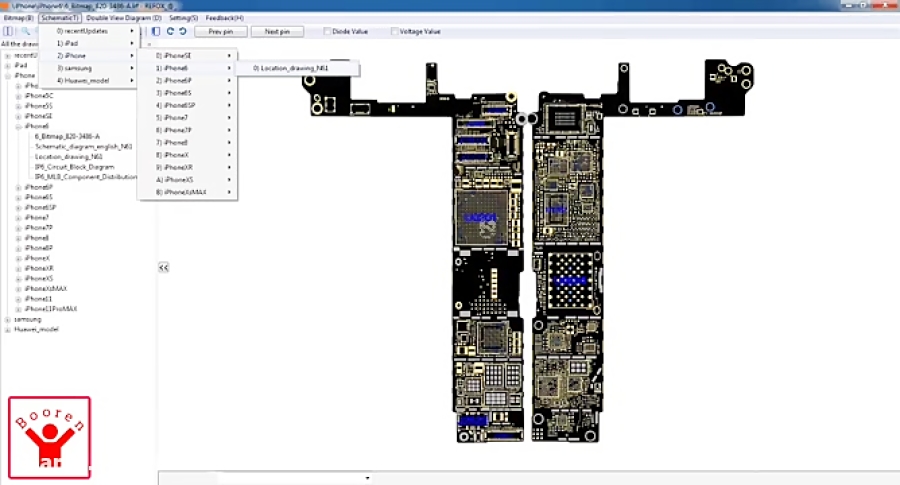This screenshot has width=900, height=485.
Task: Select iPhoneSE in the iPhone submenu
Action: 187,56
